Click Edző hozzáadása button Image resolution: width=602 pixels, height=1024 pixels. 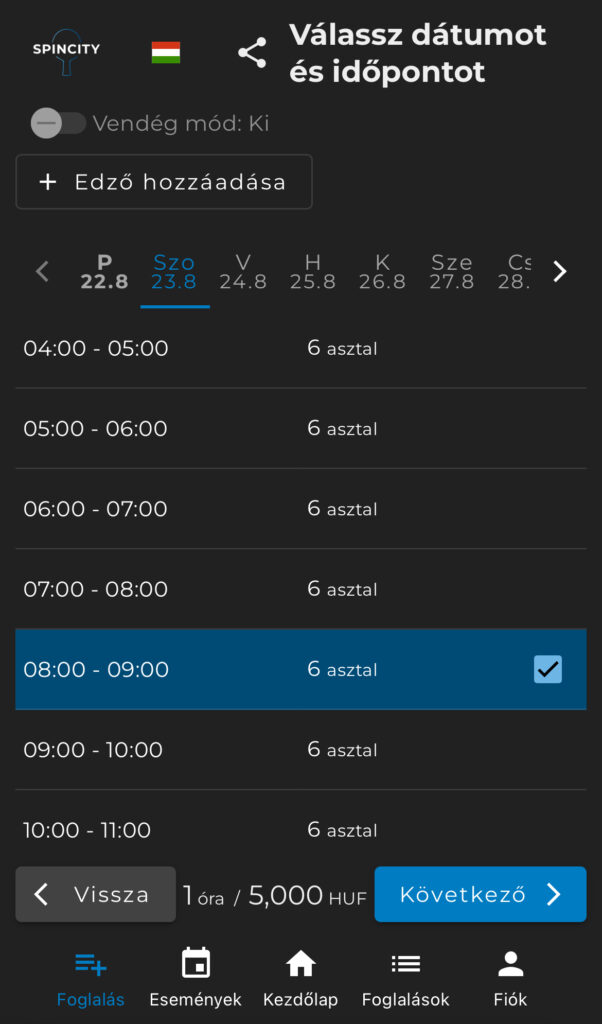coord(164,182)
